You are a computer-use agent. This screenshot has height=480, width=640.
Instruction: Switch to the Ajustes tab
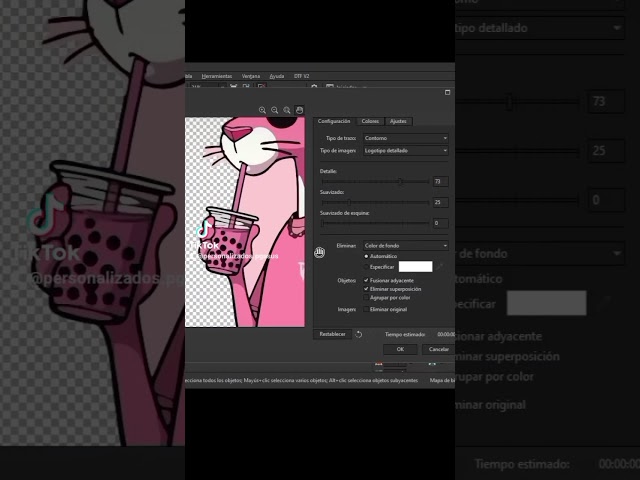398,121
